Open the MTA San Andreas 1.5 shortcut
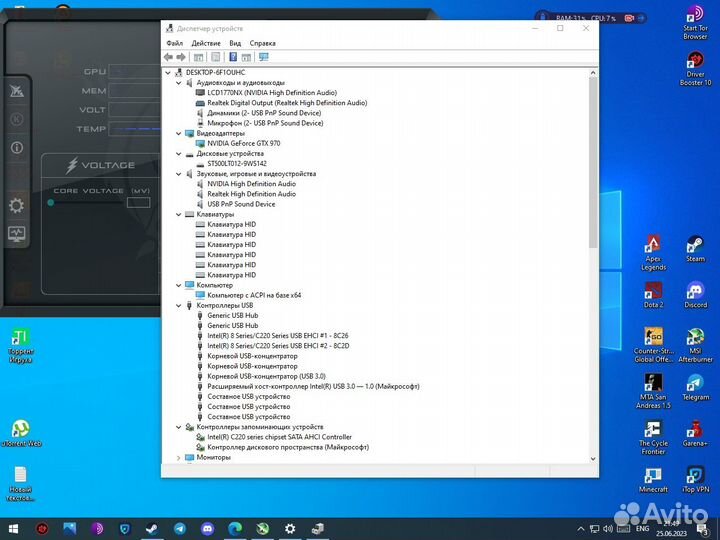The height and width of the screenshot is (540, 720). 653,391
